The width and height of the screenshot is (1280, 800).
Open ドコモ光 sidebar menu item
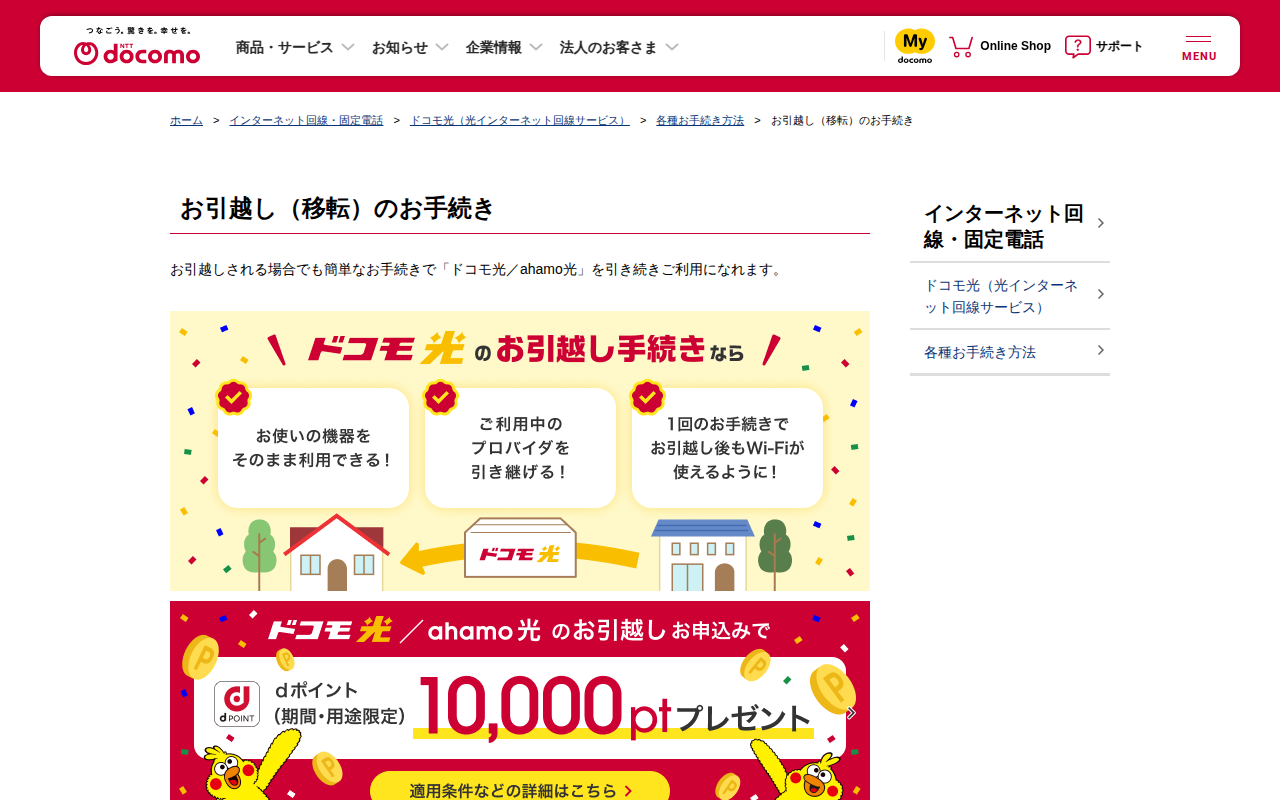1010,296
